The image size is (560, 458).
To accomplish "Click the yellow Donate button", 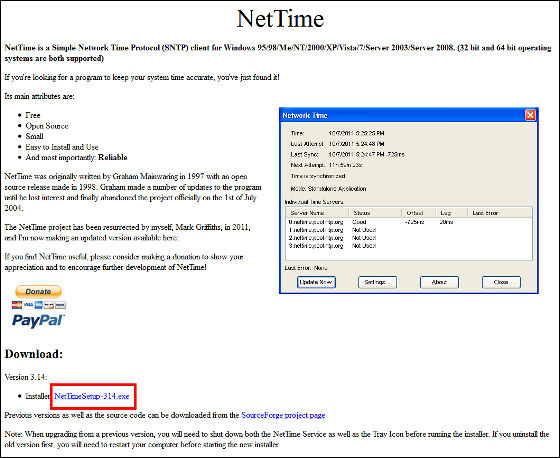I will (38, 292).
